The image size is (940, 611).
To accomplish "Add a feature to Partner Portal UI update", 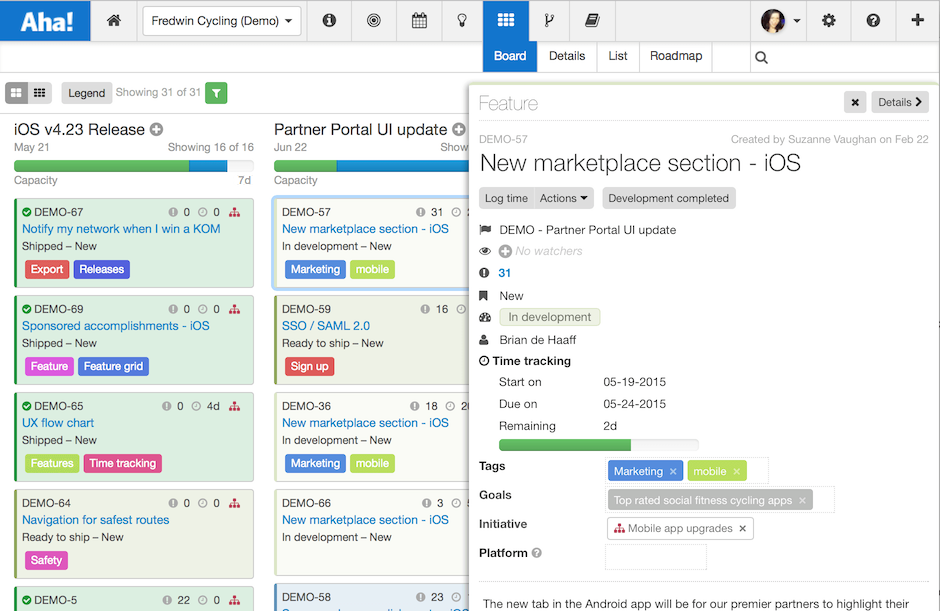I will [x=459, y=130].
